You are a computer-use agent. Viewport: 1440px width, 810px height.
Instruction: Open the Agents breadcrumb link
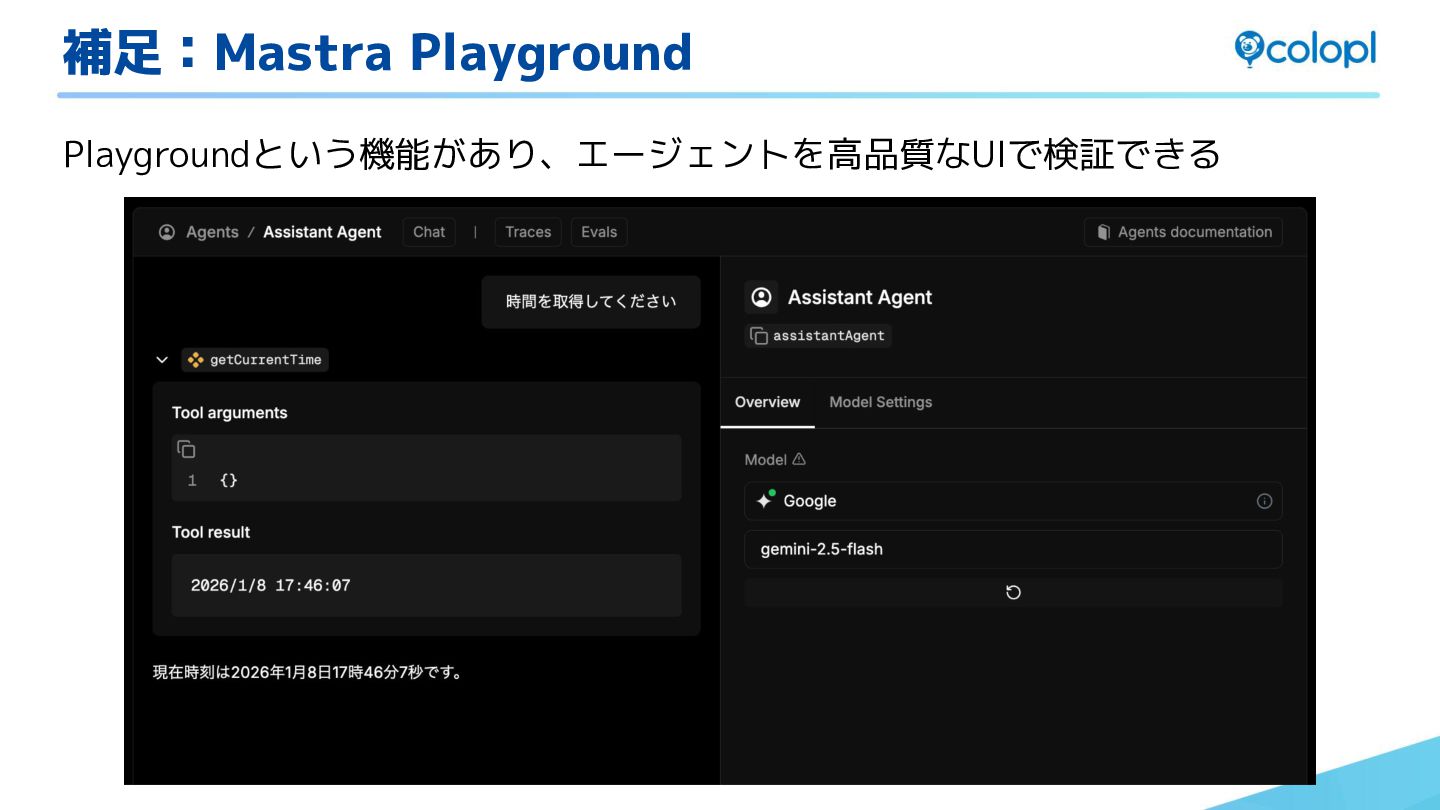(x=212, y=232)
